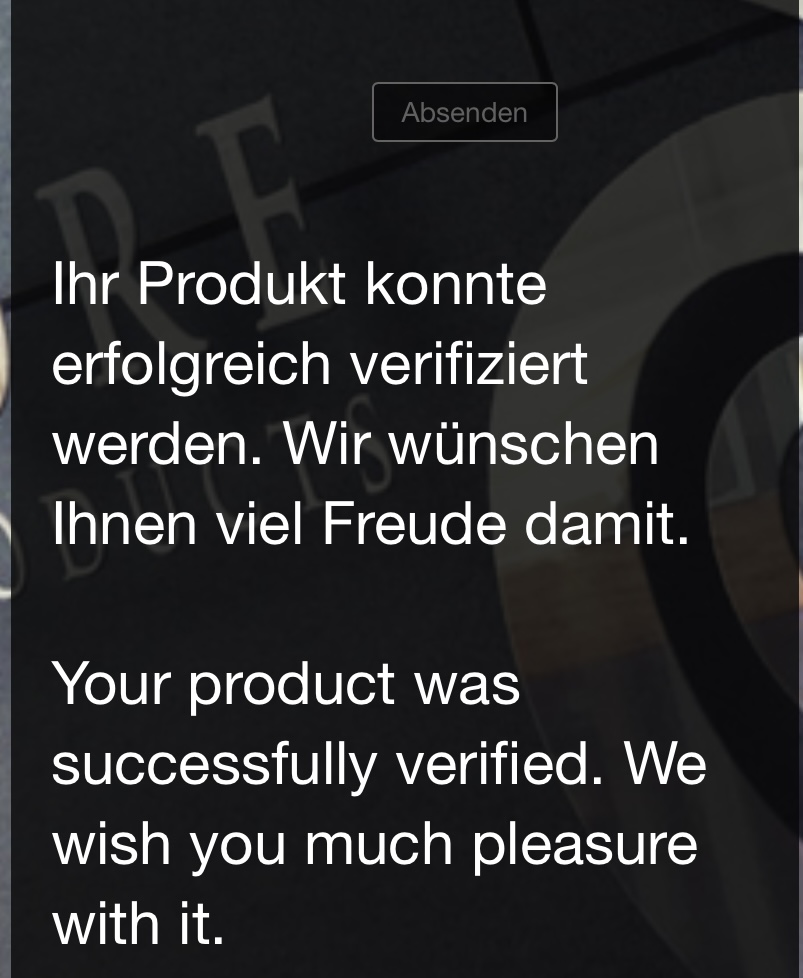The width and height of the screenshot is (803, 978).
Task: Click the Absenden button
Action: tap(464, 112)
